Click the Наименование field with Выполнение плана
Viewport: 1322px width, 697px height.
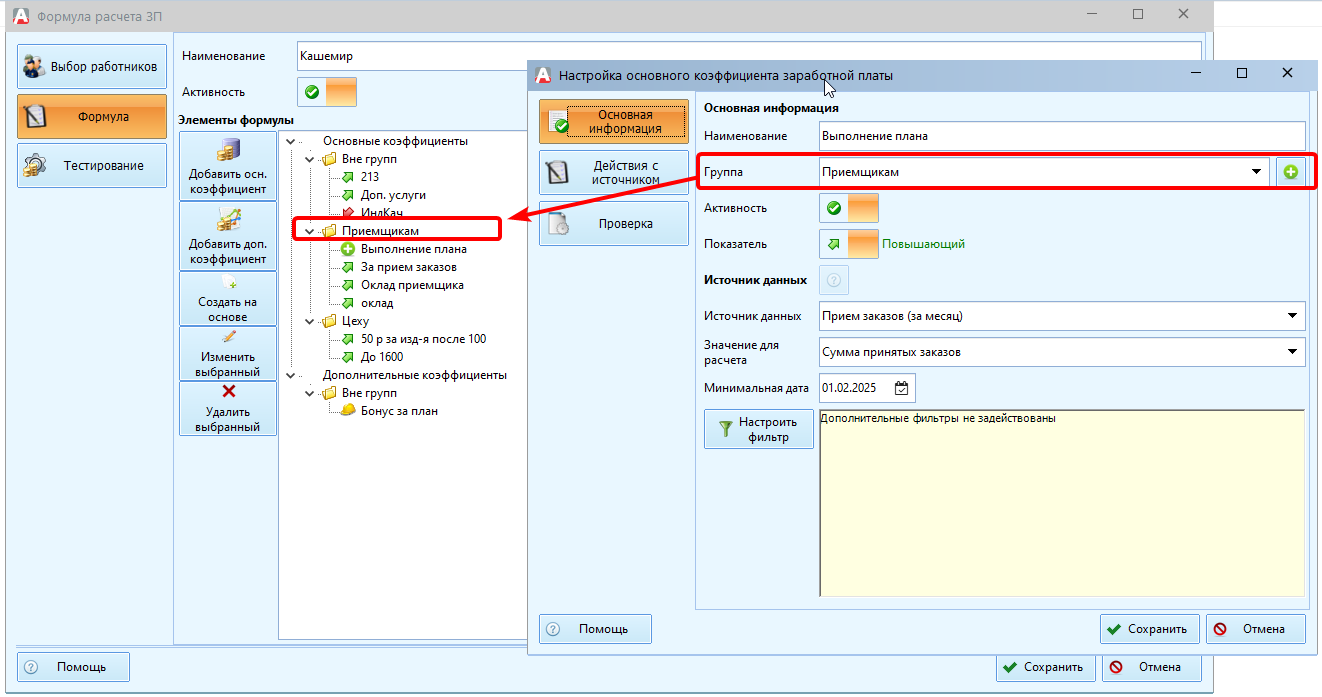coord(1061,136)
